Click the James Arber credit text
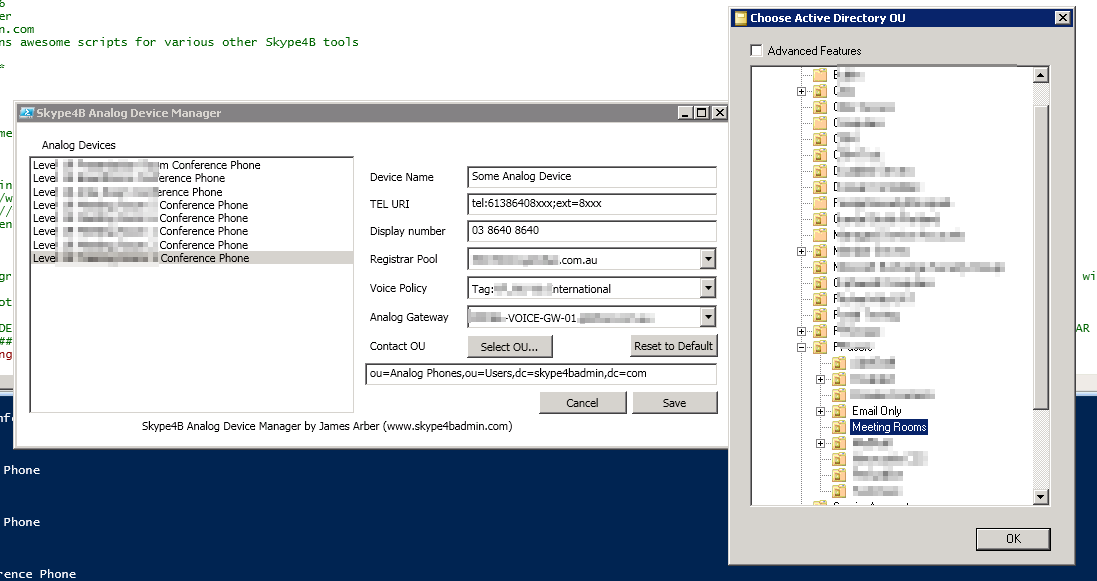Screen dimensions: 1097x581 pyautogui.click(x=327, y=426)
